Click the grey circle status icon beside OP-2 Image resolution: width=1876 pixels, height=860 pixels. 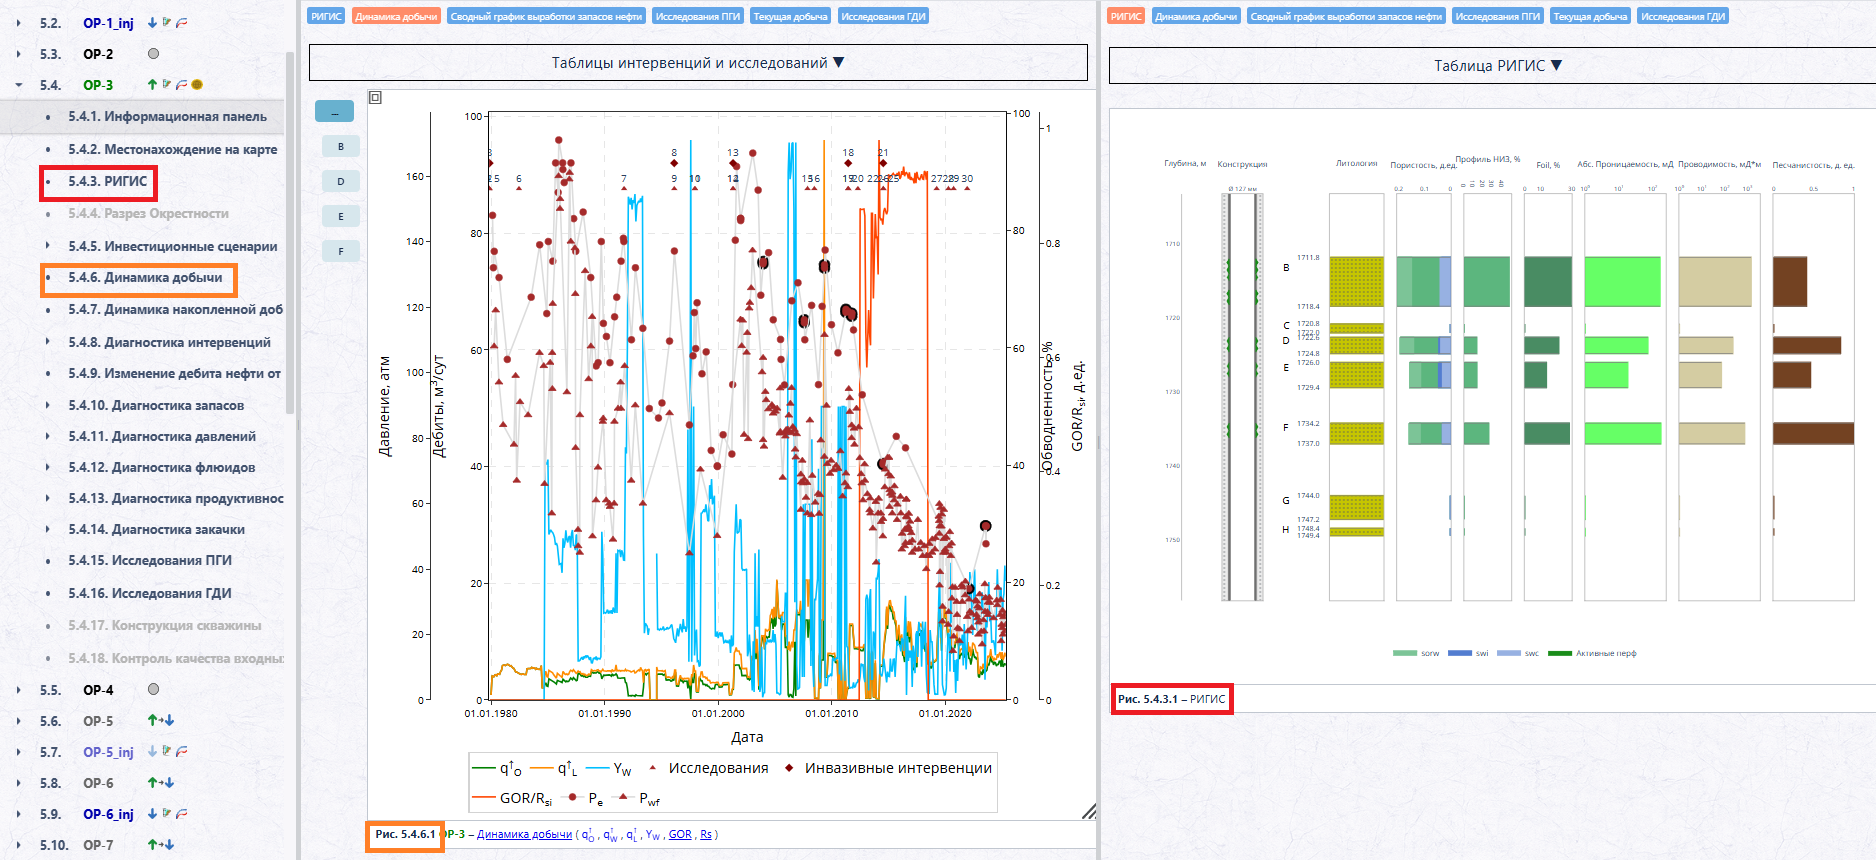point(153,54)
